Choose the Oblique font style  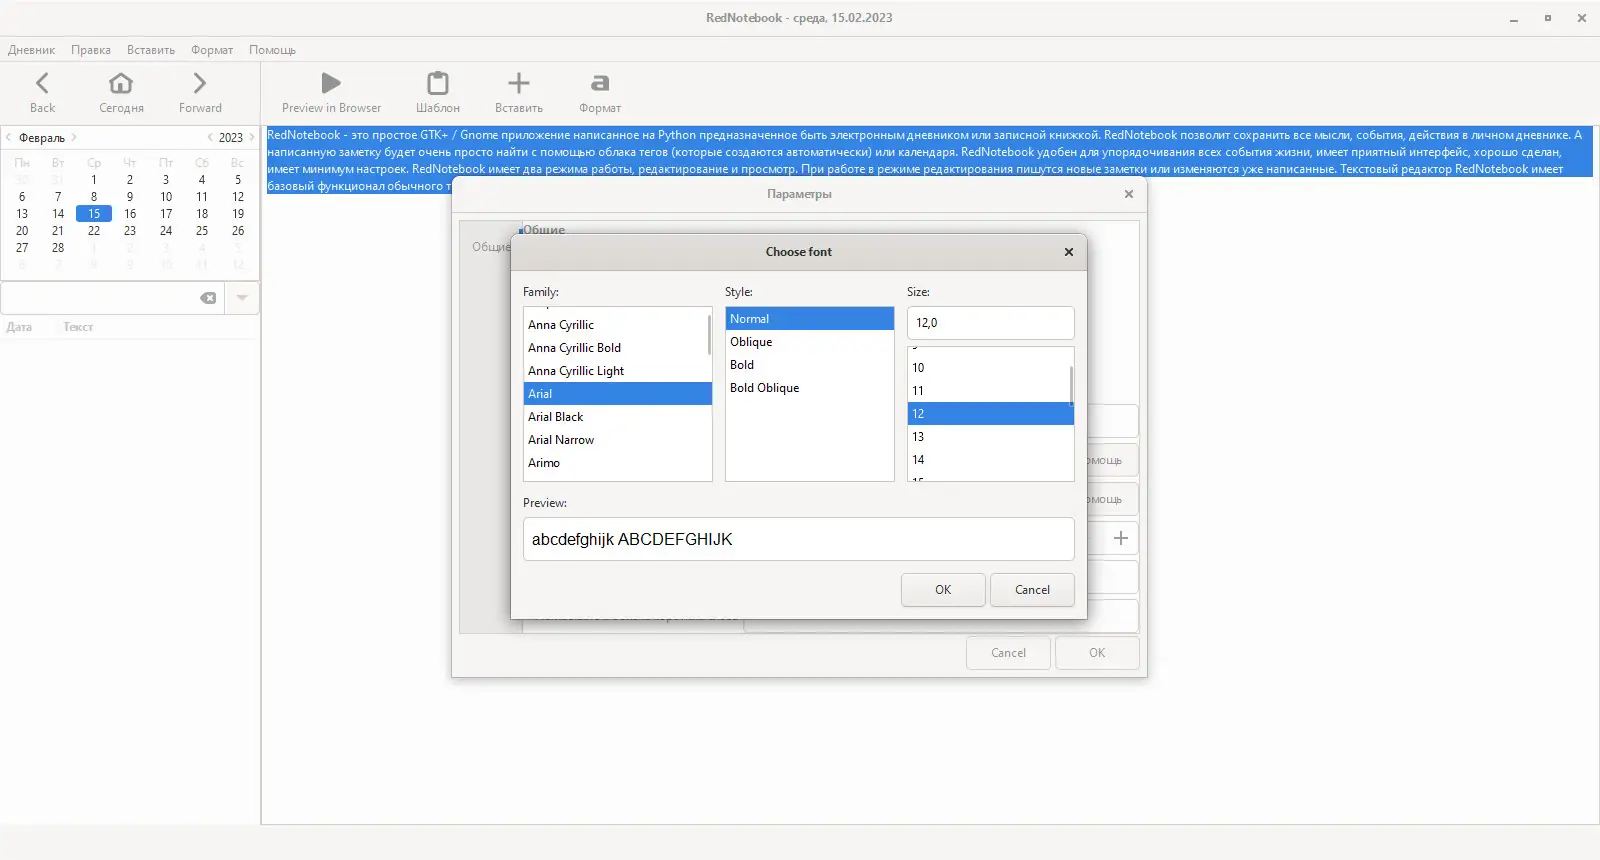[x=810, y=342]
